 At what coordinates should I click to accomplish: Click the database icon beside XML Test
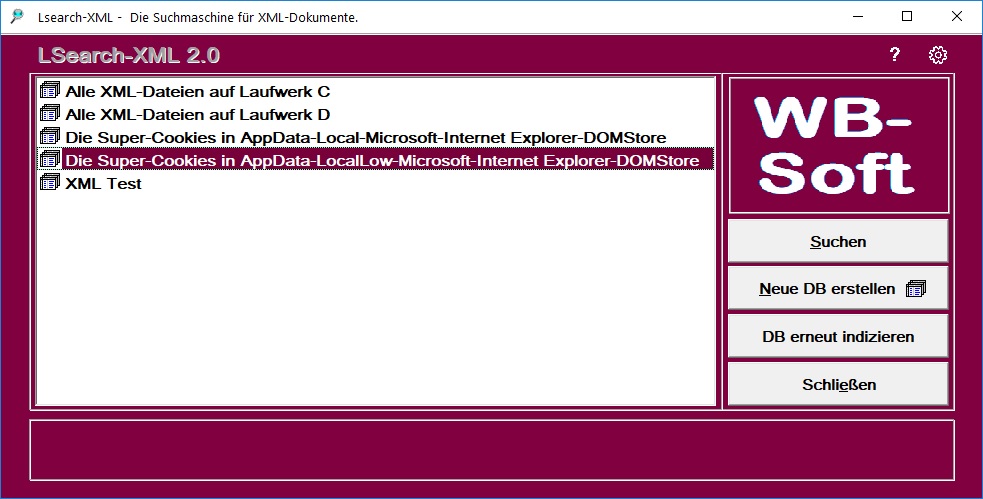50,183
